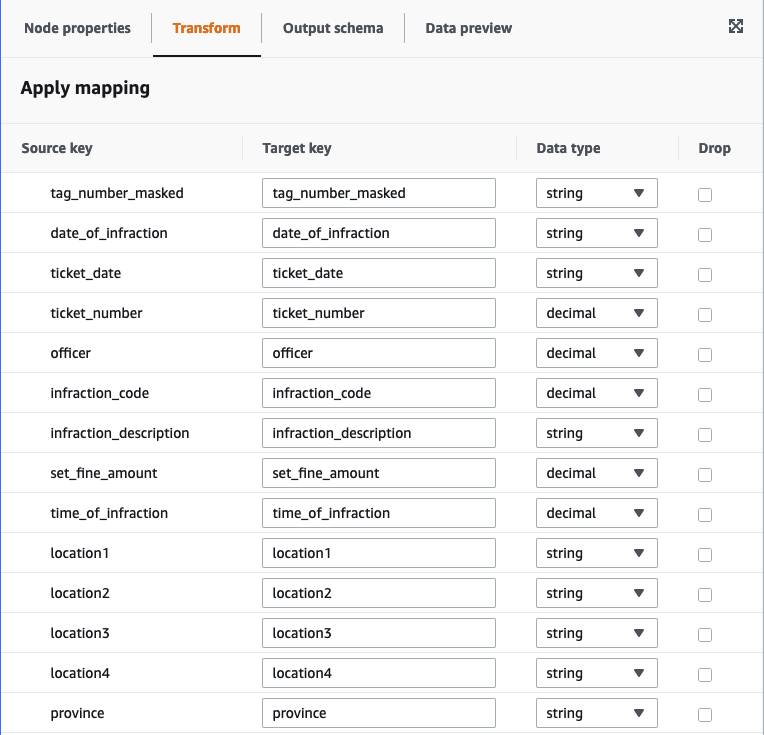
Task: Edit the infraction_description target key field
Action: click(x=378, y=433)
